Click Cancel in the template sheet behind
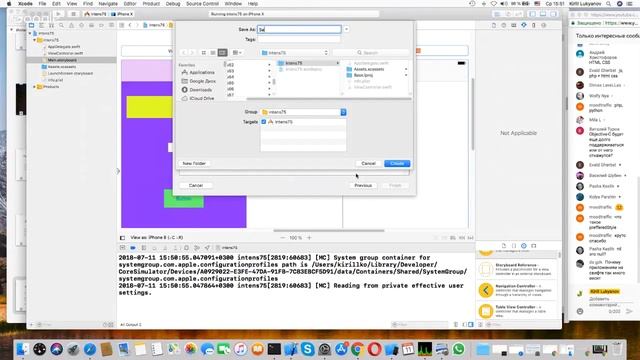The image size is (640, 360). (196, 185)
